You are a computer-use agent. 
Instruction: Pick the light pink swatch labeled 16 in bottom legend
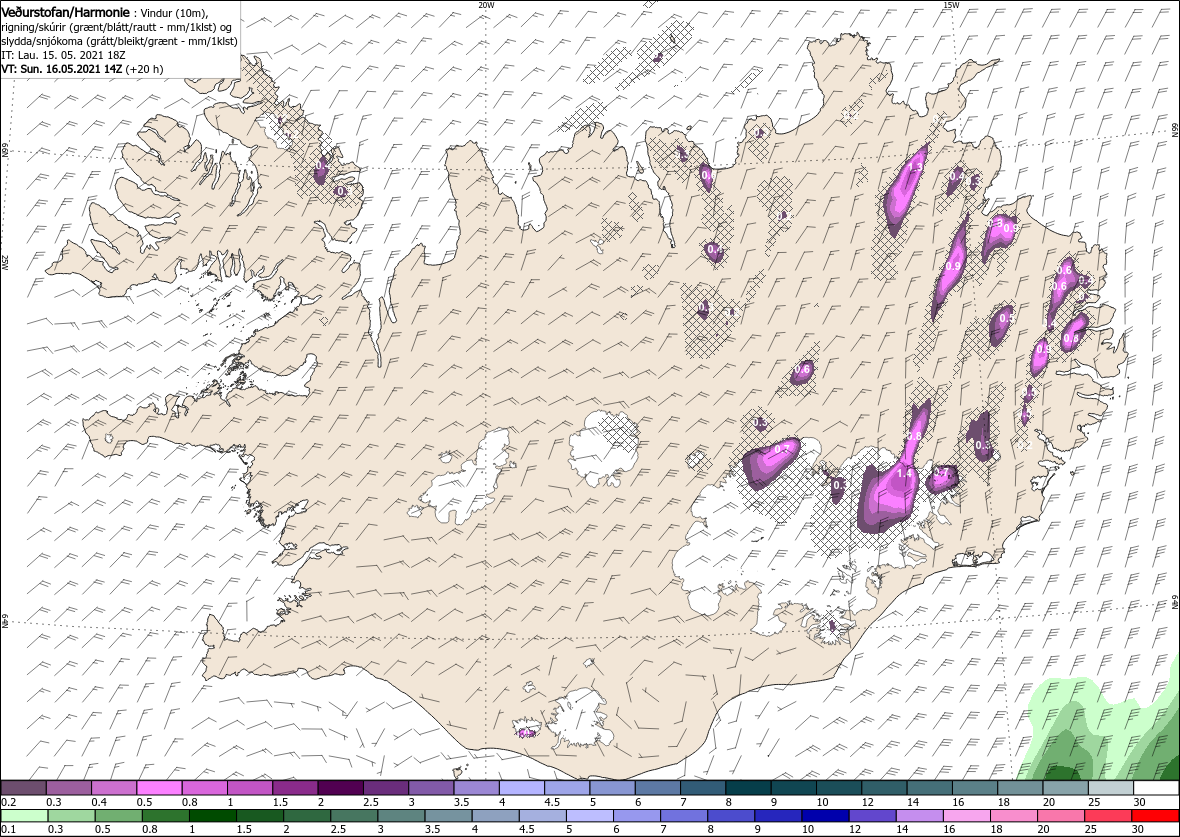click(967, 816)
